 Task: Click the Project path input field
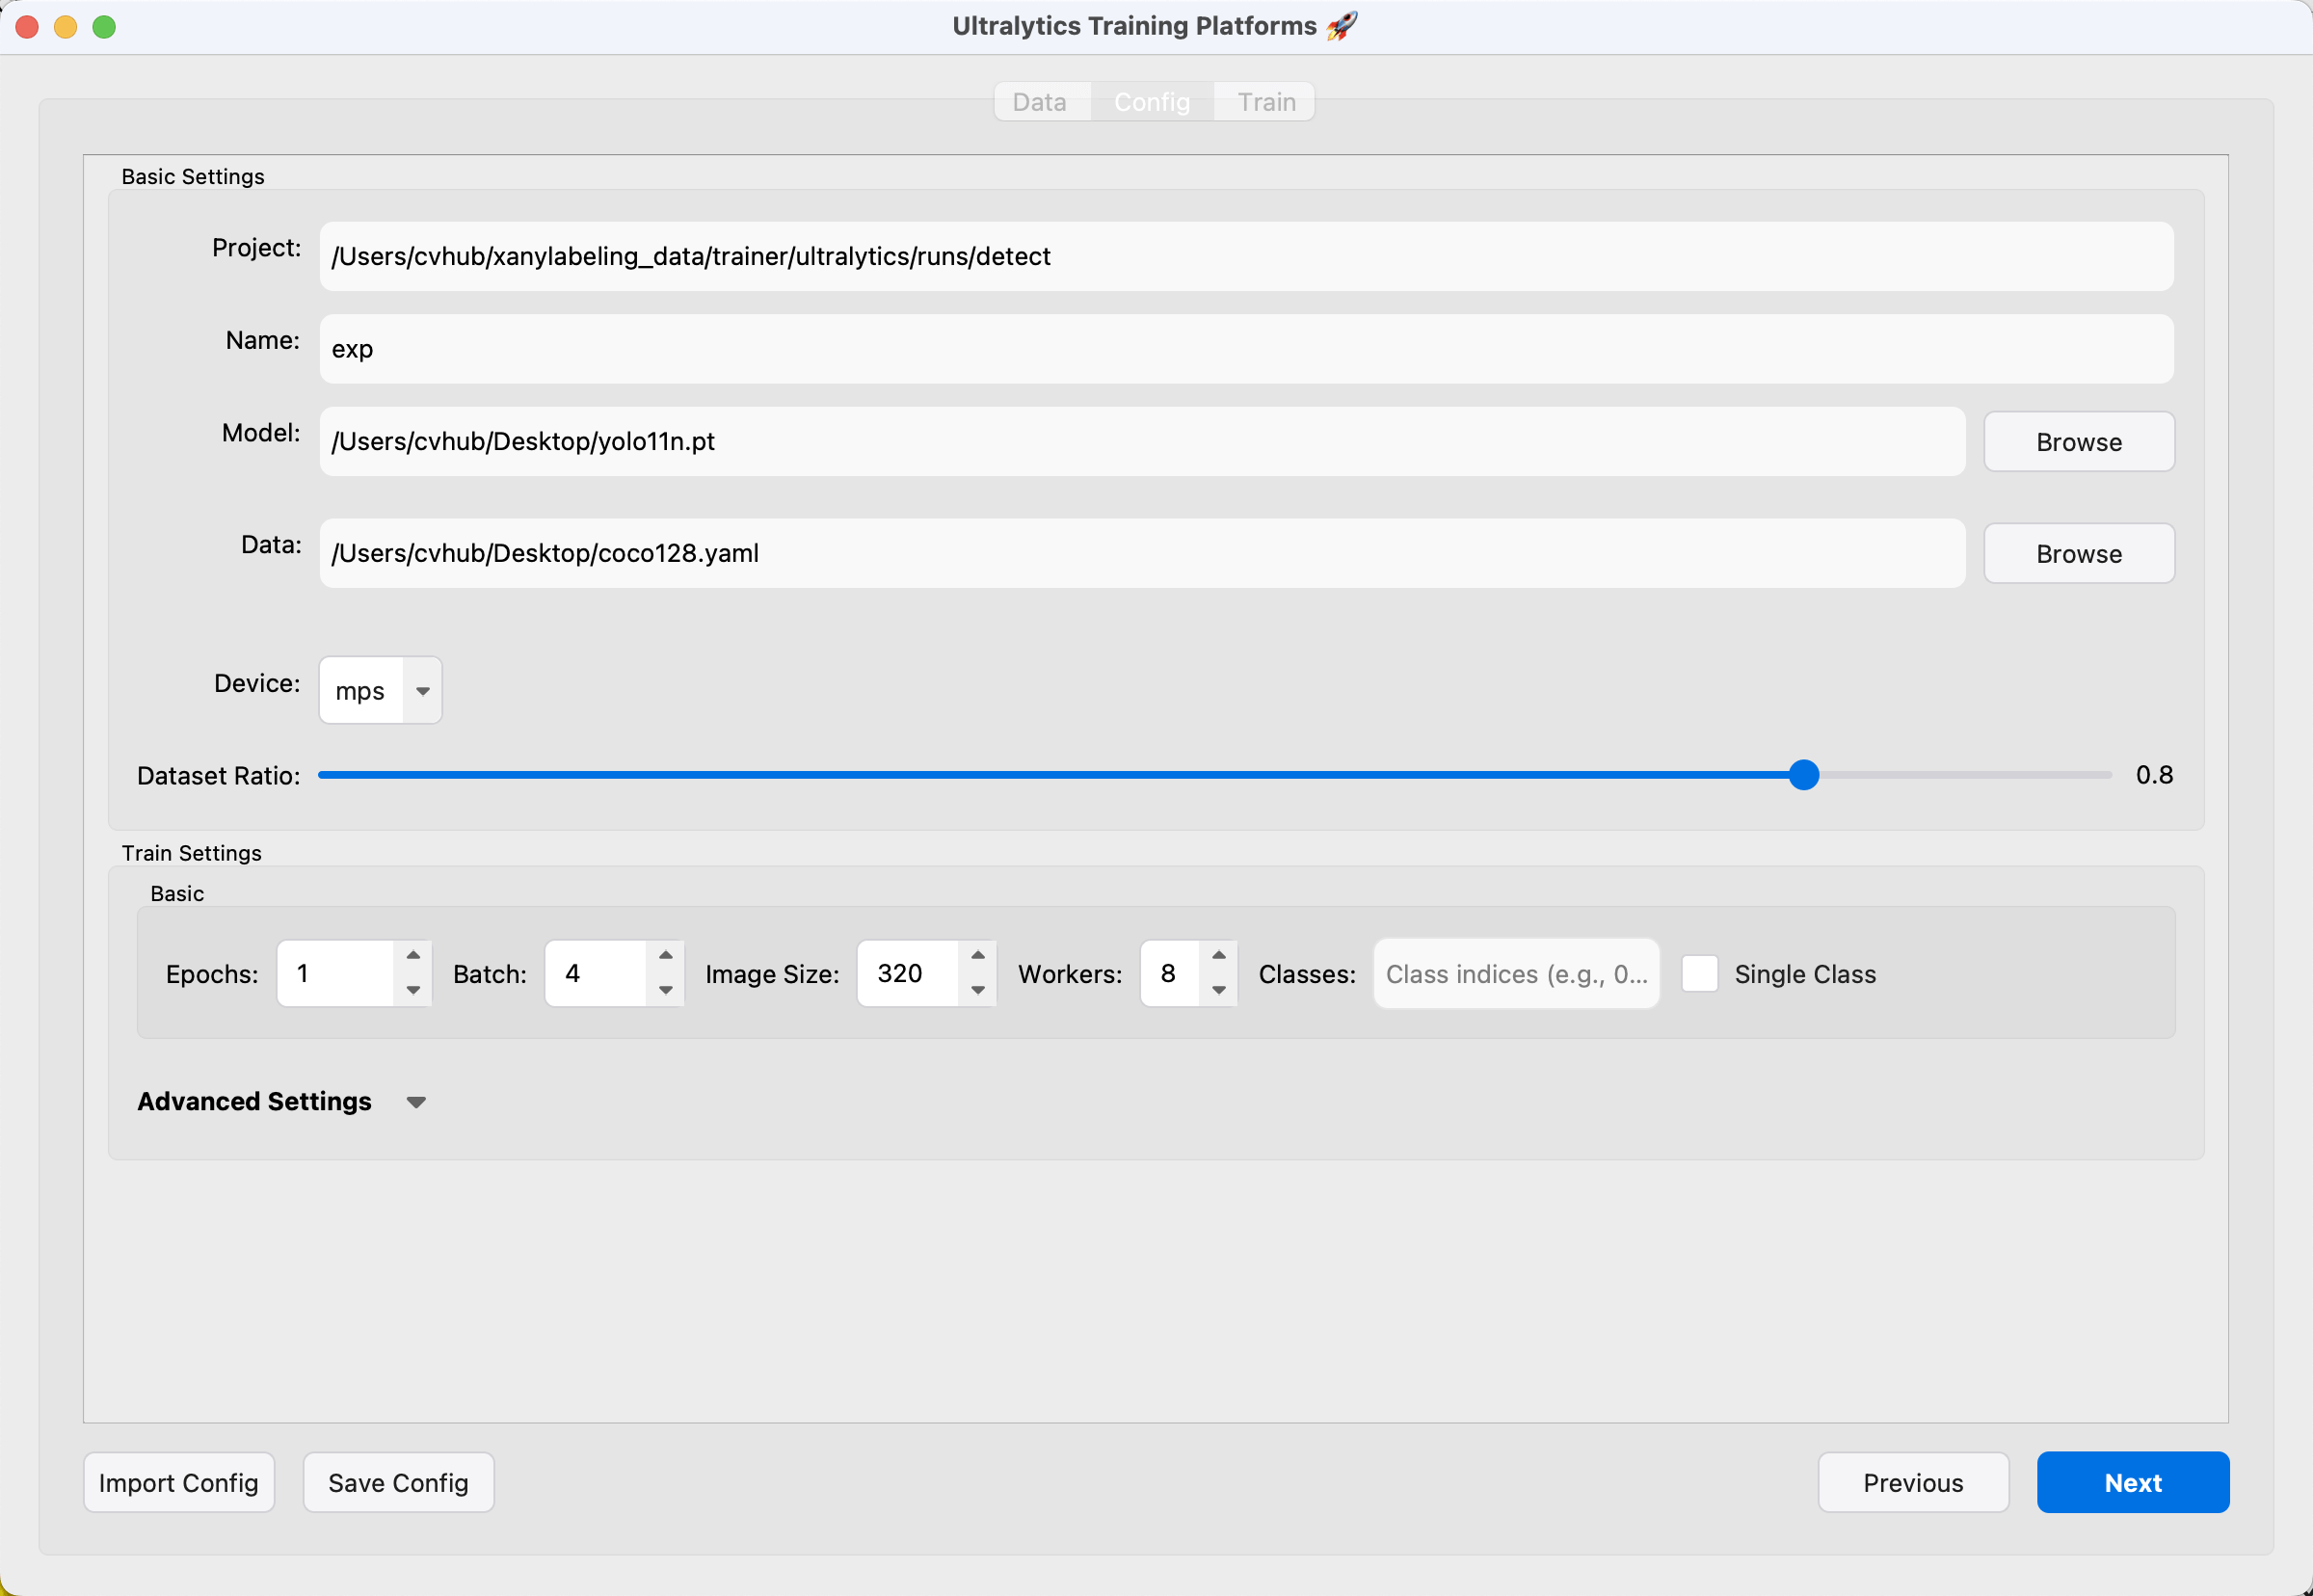[x=1246, y=257]
